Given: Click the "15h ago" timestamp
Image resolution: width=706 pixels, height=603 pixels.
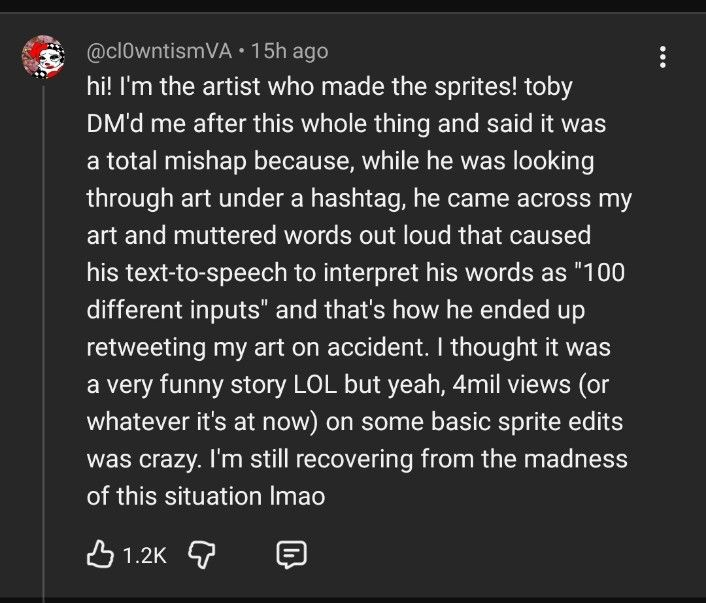Looking at the screenshot, I should pos(290,50).
